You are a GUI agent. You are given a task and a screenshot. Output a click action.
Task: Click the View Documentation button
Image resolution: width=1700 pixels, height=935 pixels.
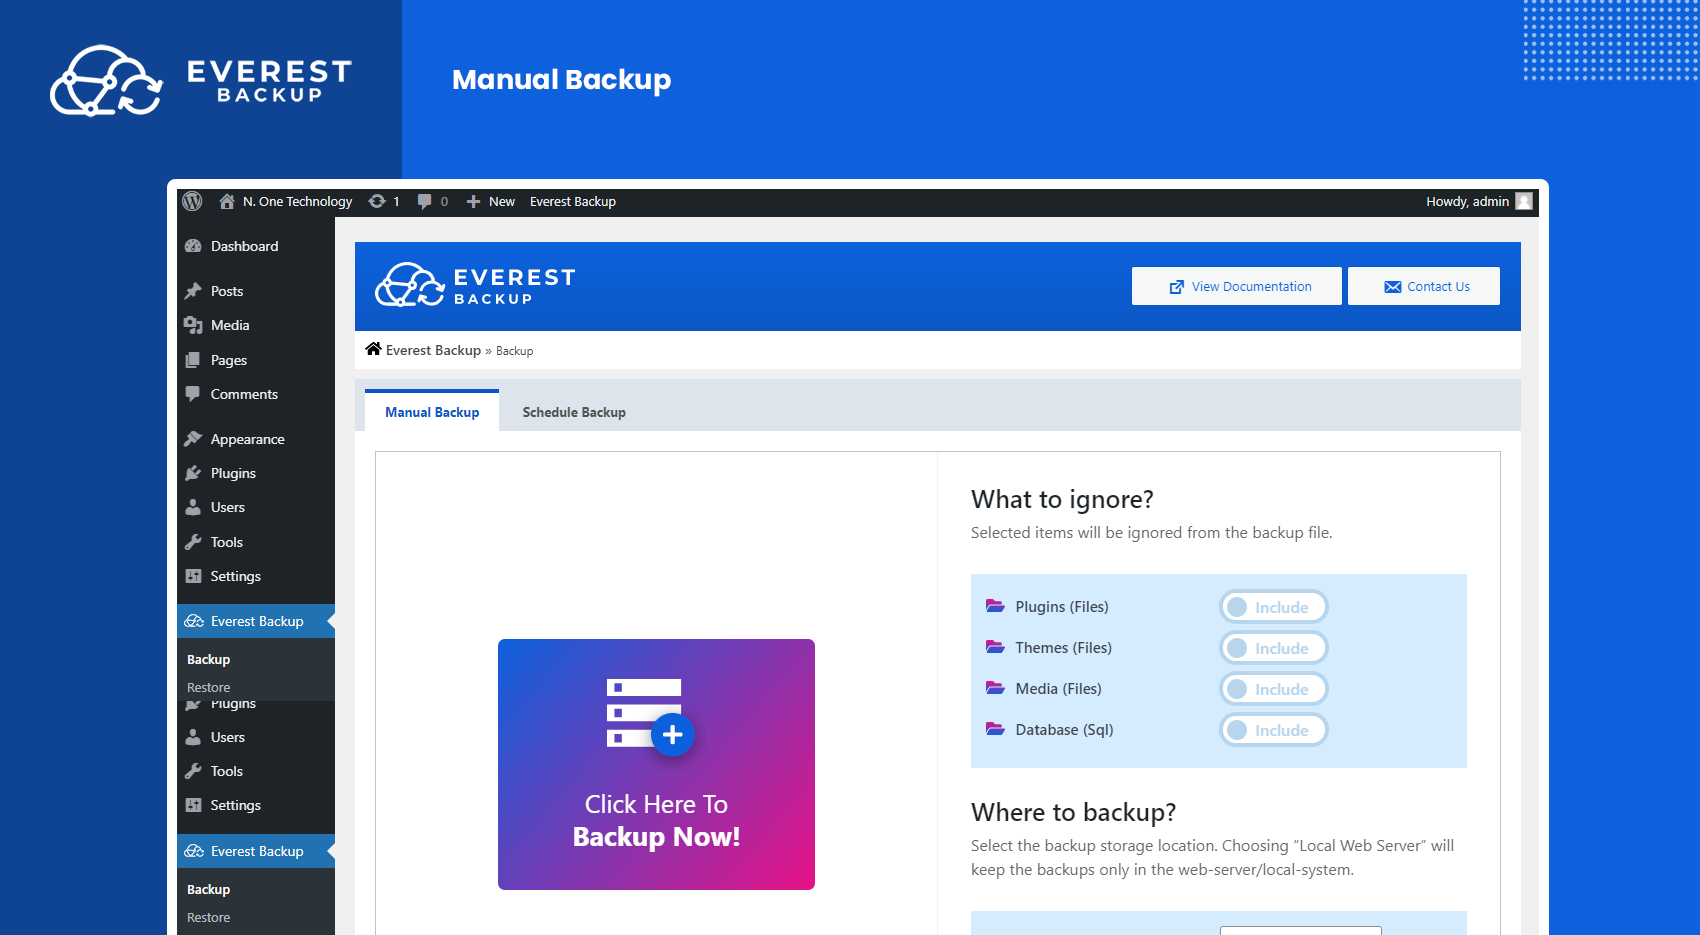coord(1237,286)
